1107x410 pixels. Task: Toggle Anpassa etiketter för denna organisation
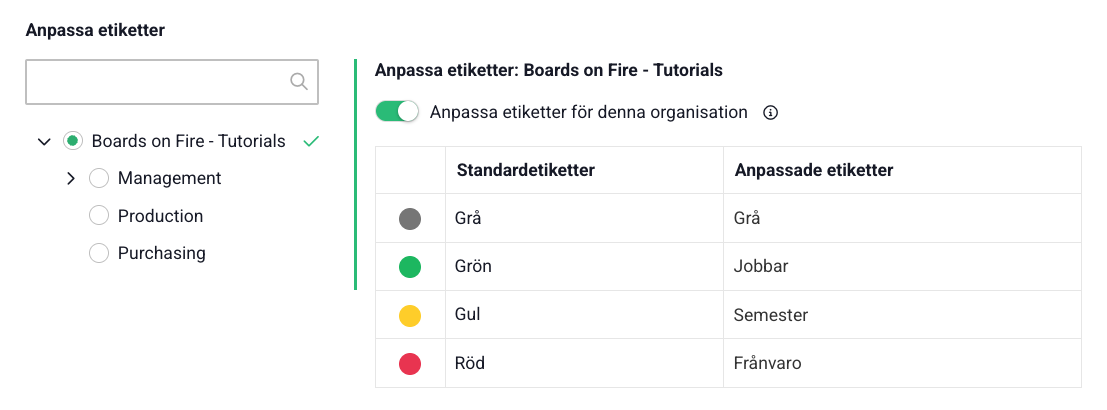(397, 112)
